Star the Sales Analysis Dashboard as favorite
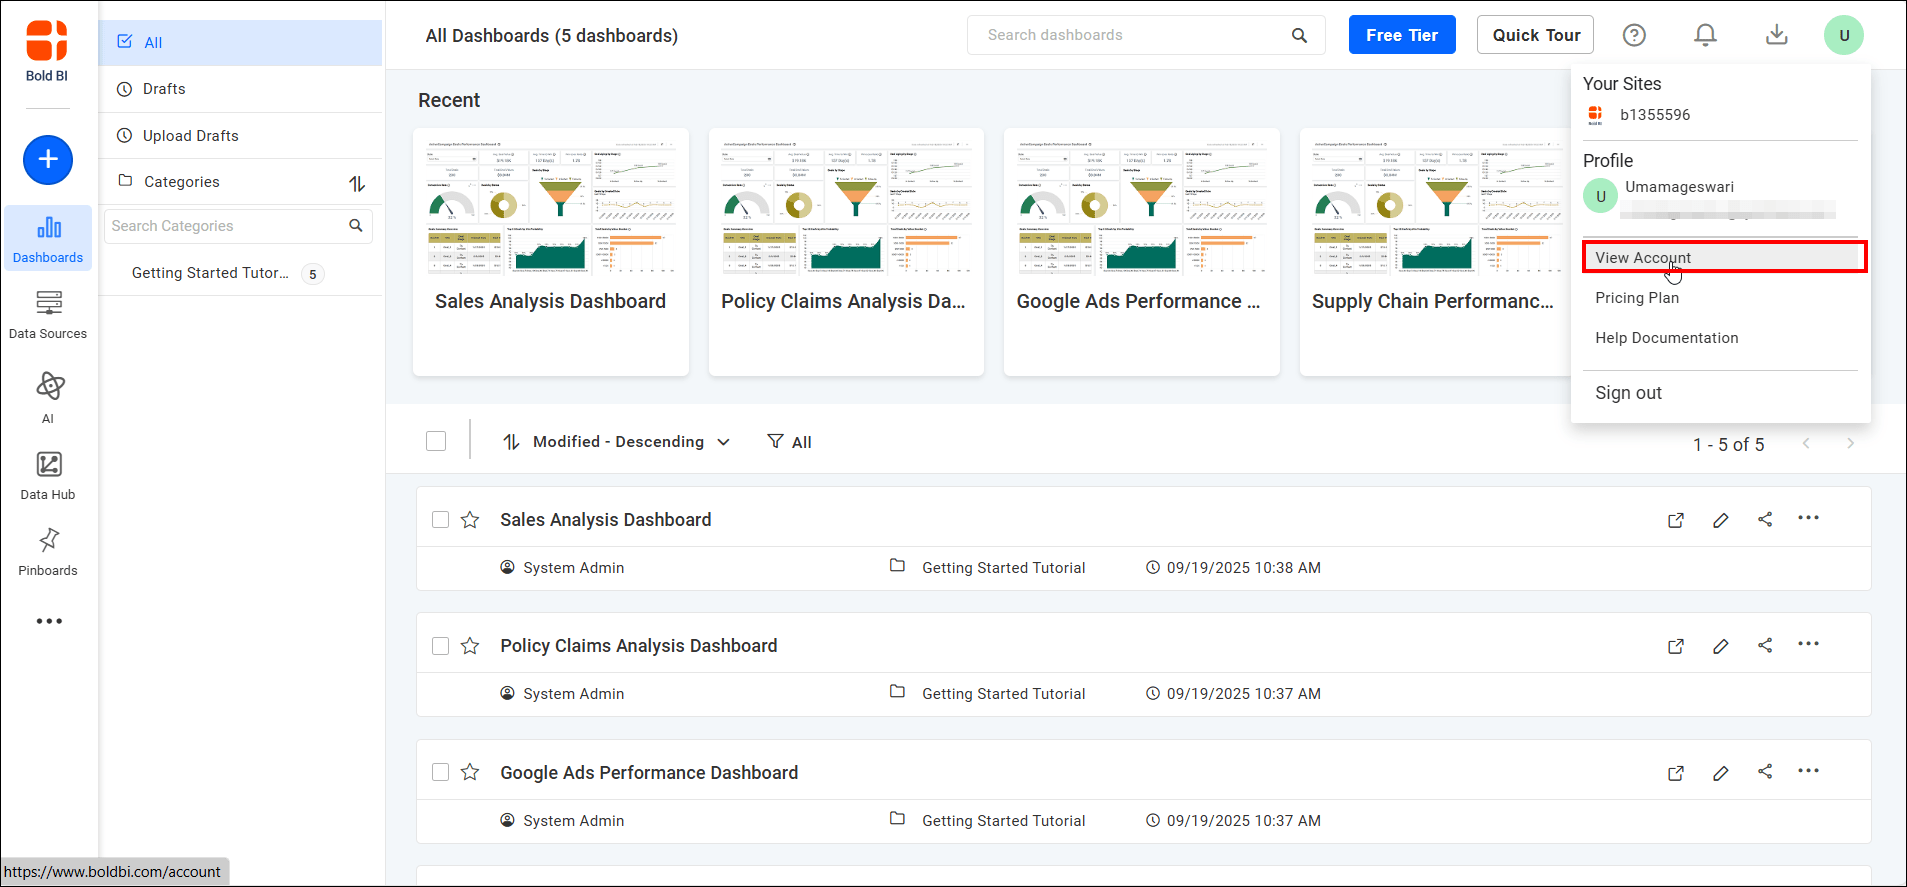The width and height of the screenshot is (1907, 887). [x=470, y=520]
